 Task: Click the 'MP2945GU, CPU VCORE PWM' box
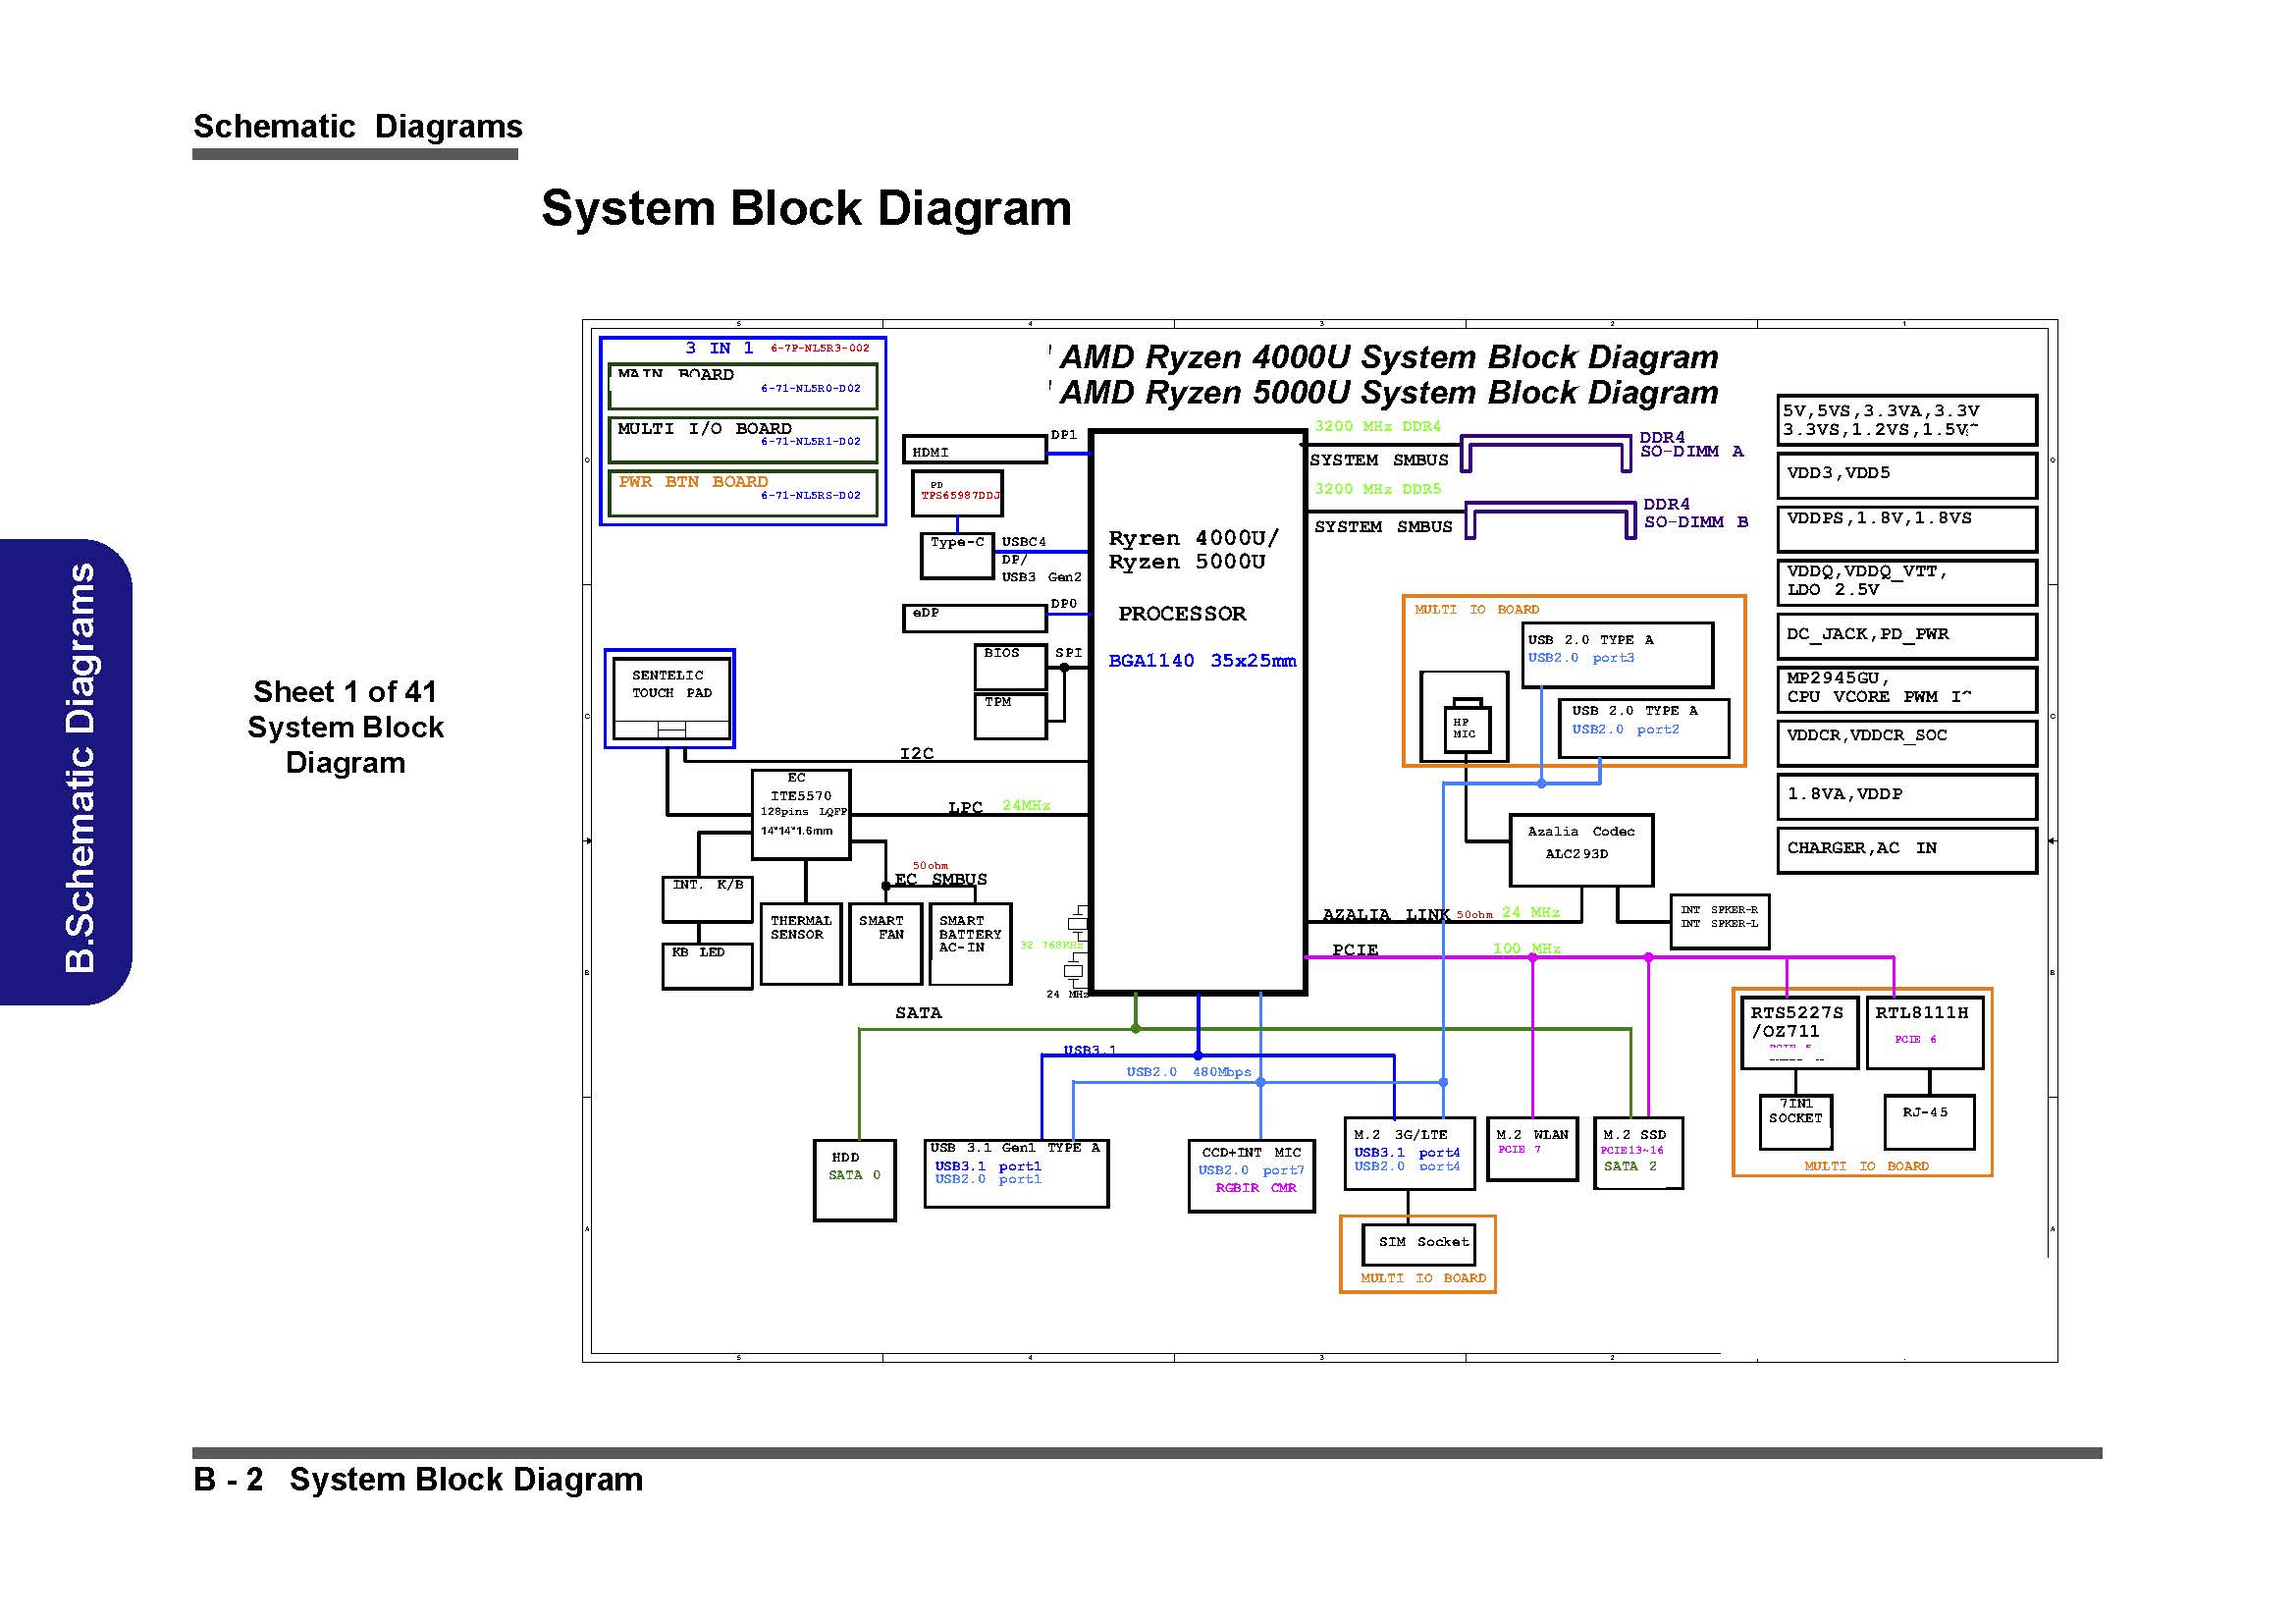(1906, 689)
